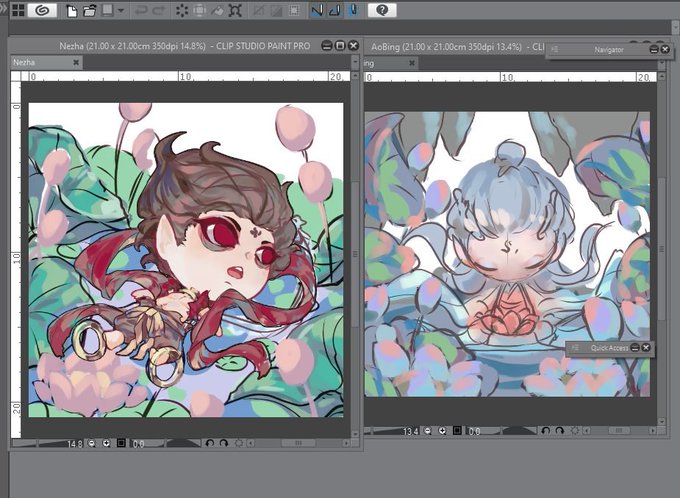Fit AoBing canvas to screen icon
The width and height of the screenshot is (680, 498).
coord(457,431)
